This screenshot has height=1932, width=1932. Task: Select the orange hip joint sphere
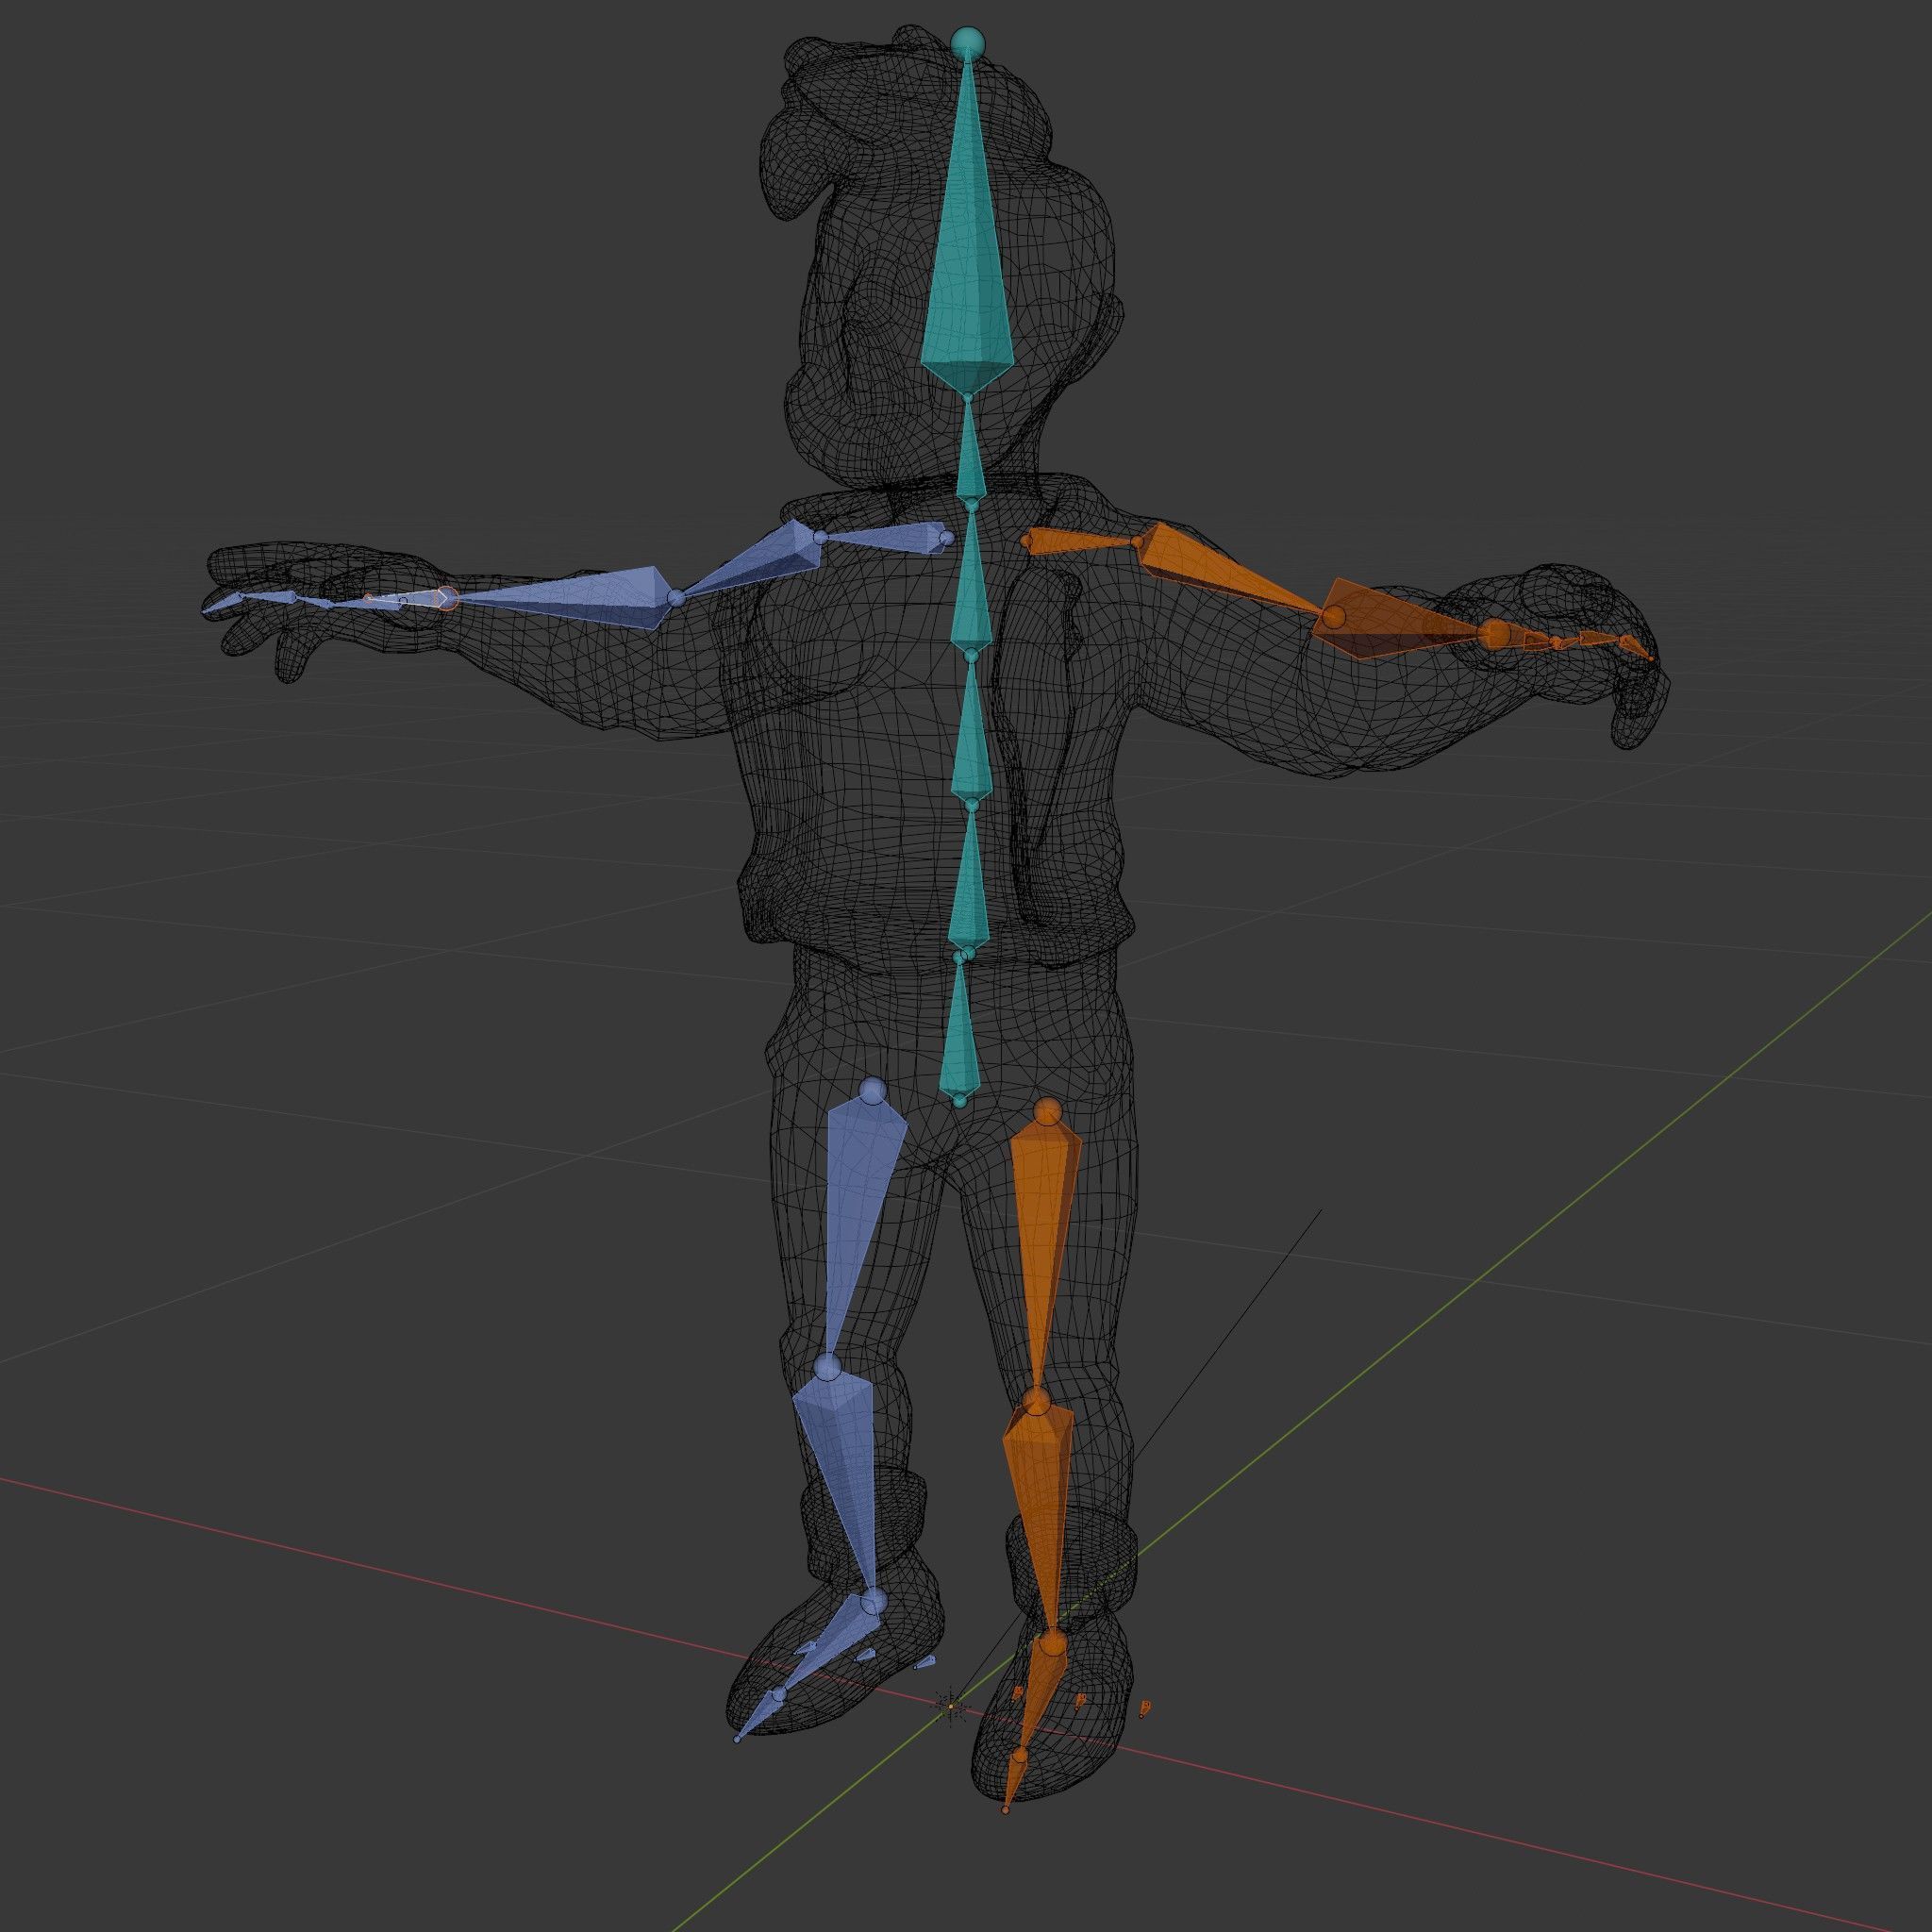[x=1047, y=1110]
